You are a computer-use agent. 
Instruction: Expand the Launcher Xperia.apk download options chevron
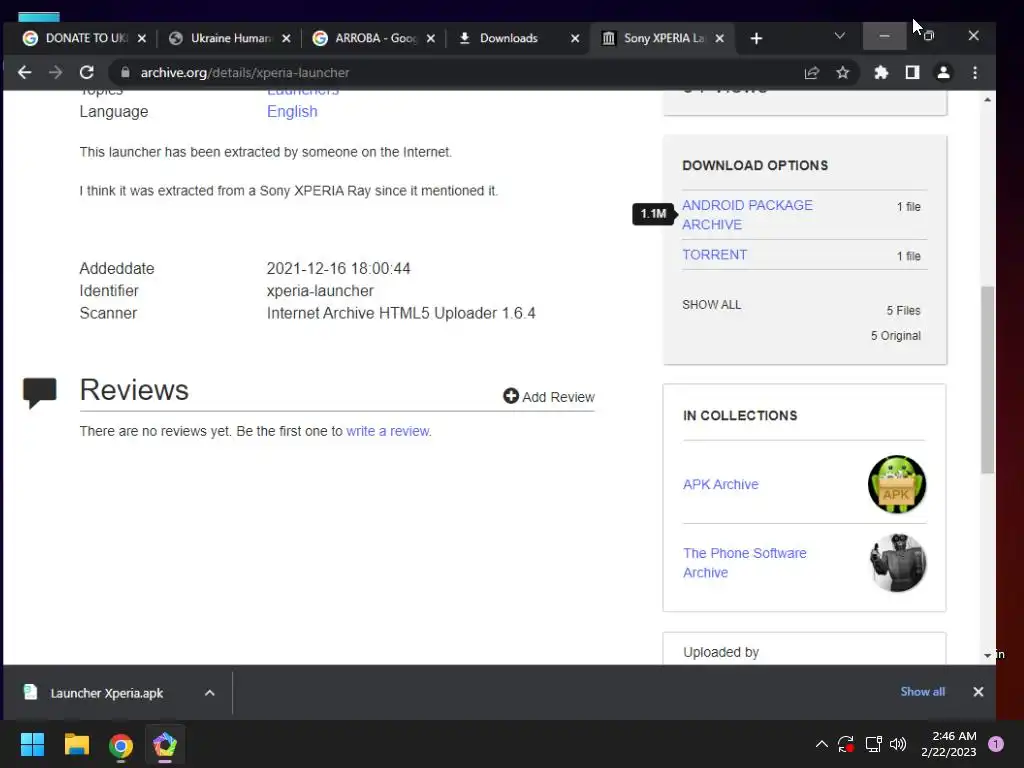click(x=210, y=693)
